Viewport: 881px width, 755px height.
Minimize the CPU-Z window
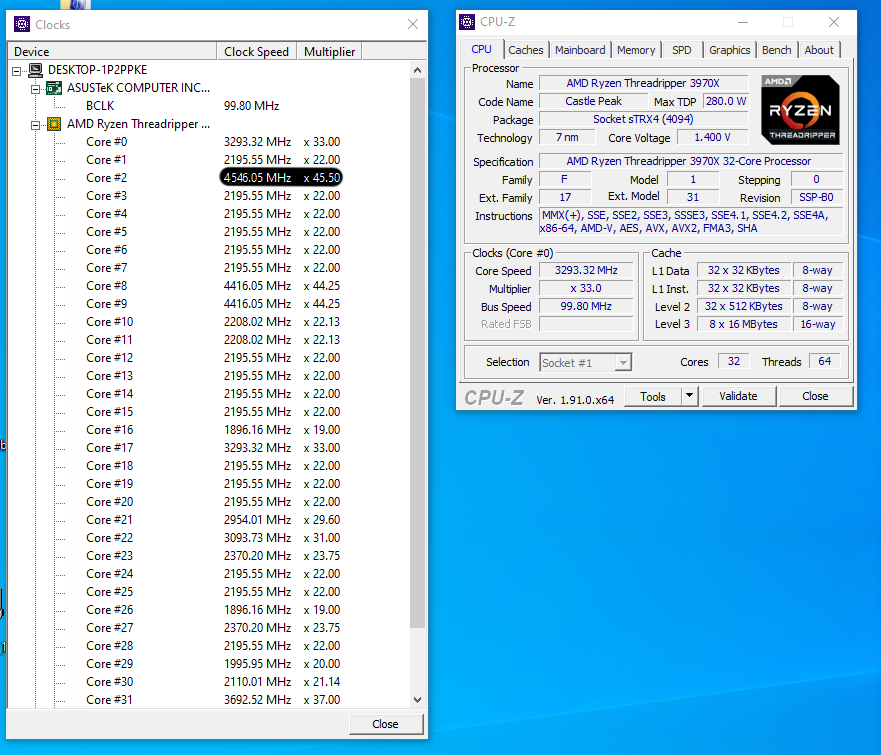(743, 22)
